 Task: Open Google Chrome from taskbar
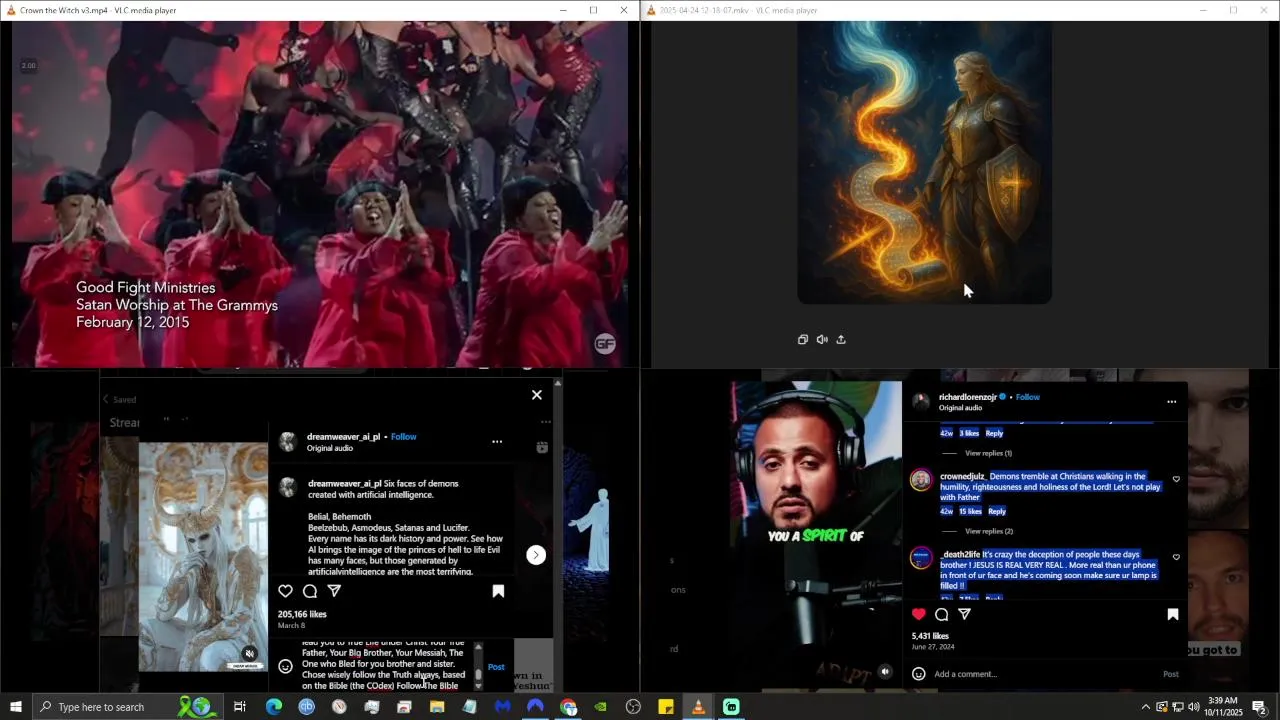568,707
